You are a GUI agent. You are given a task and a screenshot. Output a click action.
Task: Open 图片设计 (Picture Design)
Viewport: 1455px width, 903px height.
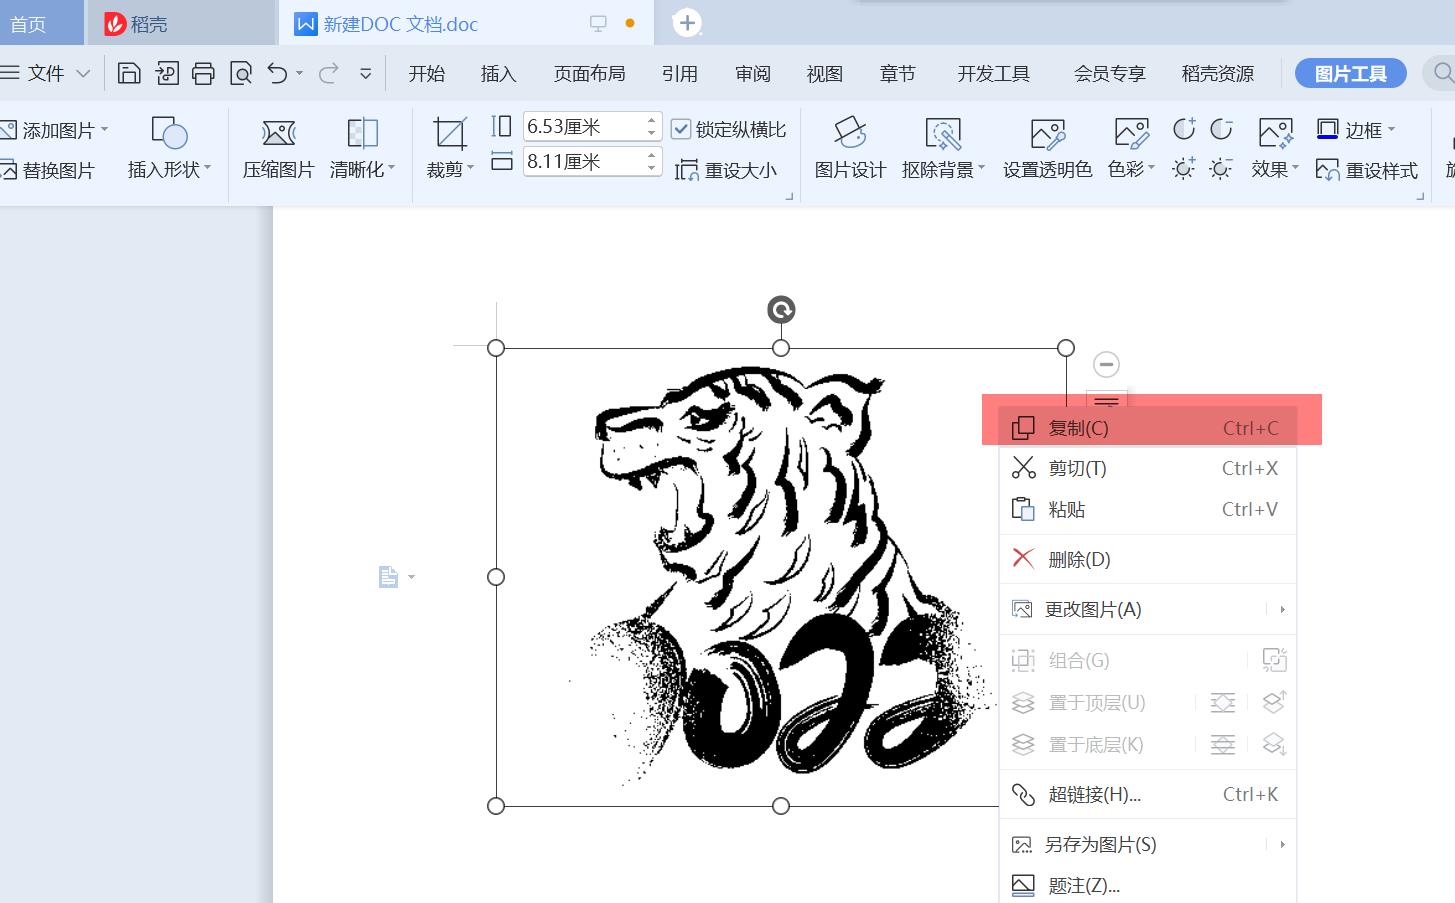pyautogui.click(x=849, y=148)
